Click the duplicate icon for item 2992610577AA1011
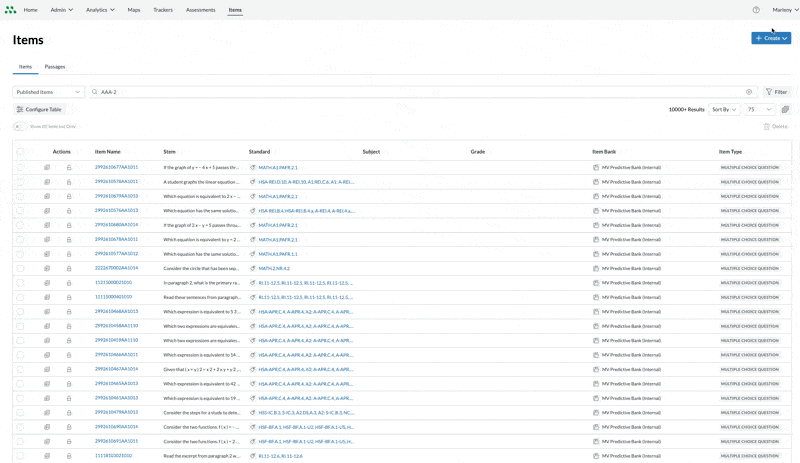 (47, 168)
